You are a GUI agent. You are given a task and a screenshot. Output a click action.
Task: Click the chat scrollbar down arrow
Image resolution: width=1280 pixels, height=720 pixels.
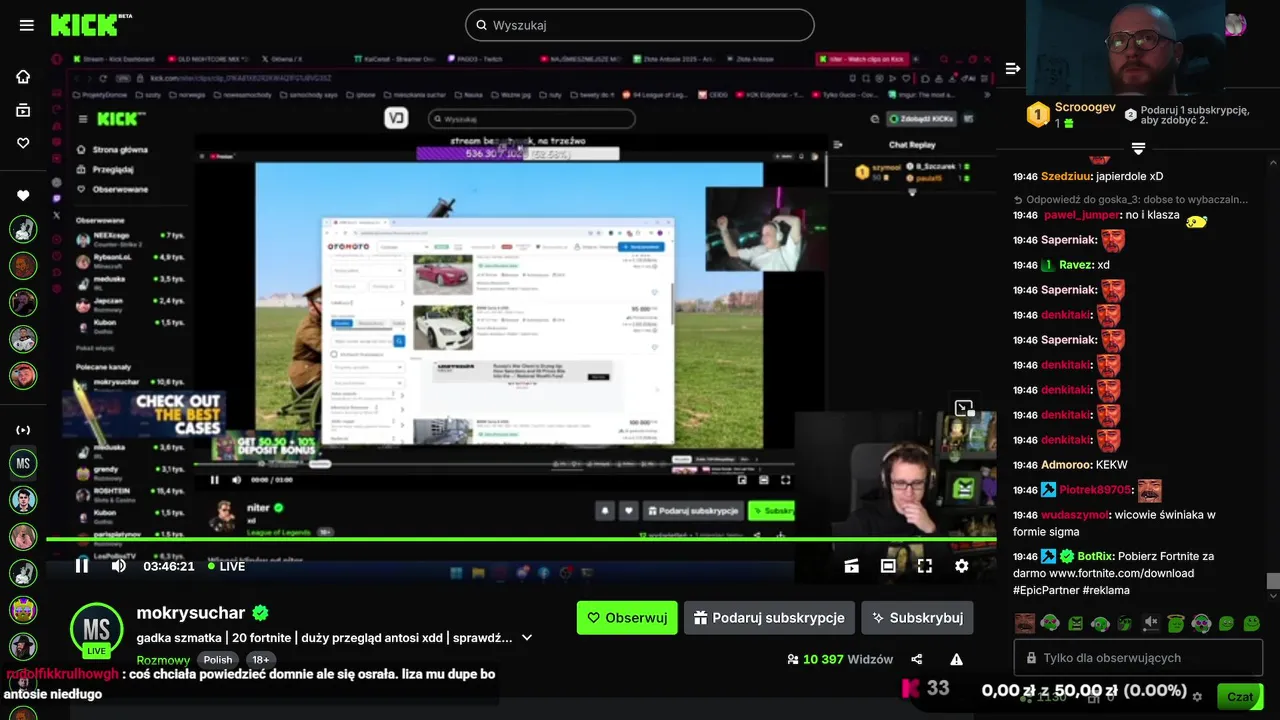pyautogui.click(x=1272, y=595)
